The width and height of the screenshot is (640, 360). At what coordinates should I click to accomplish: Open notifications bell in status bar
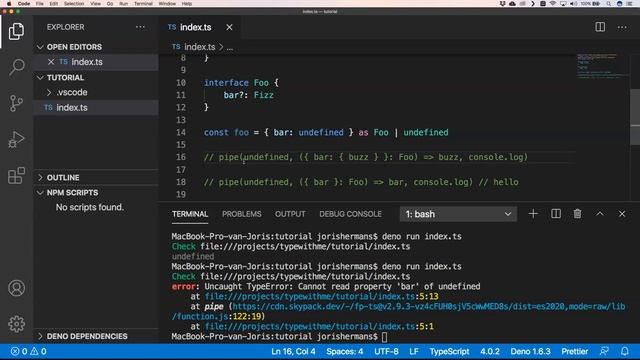tap(625, 351)
